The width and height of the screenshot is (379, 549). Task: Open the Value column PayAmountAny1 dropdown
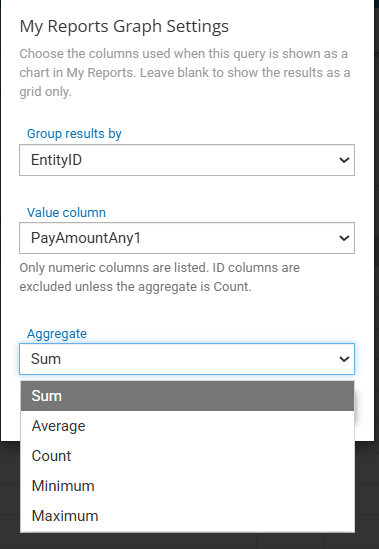pyautogui.click(x=187, y=238)
